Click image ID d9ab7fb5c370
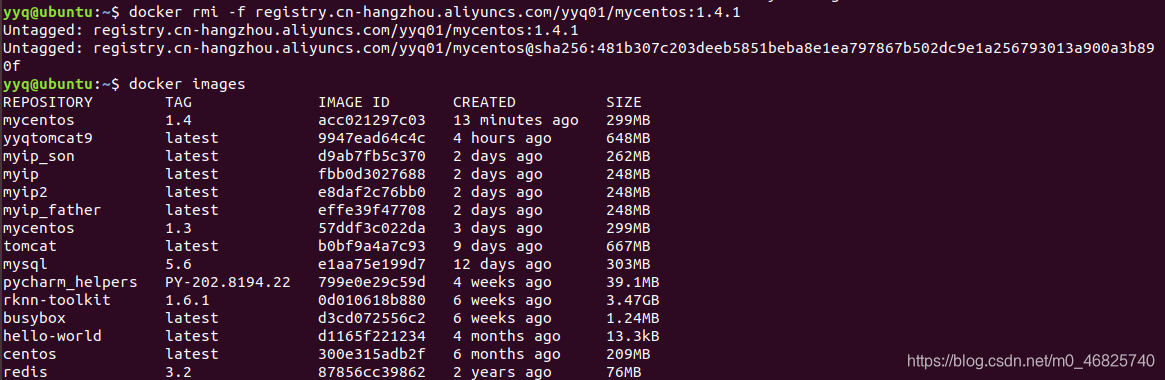1165x380 pixels. (371, 155)
